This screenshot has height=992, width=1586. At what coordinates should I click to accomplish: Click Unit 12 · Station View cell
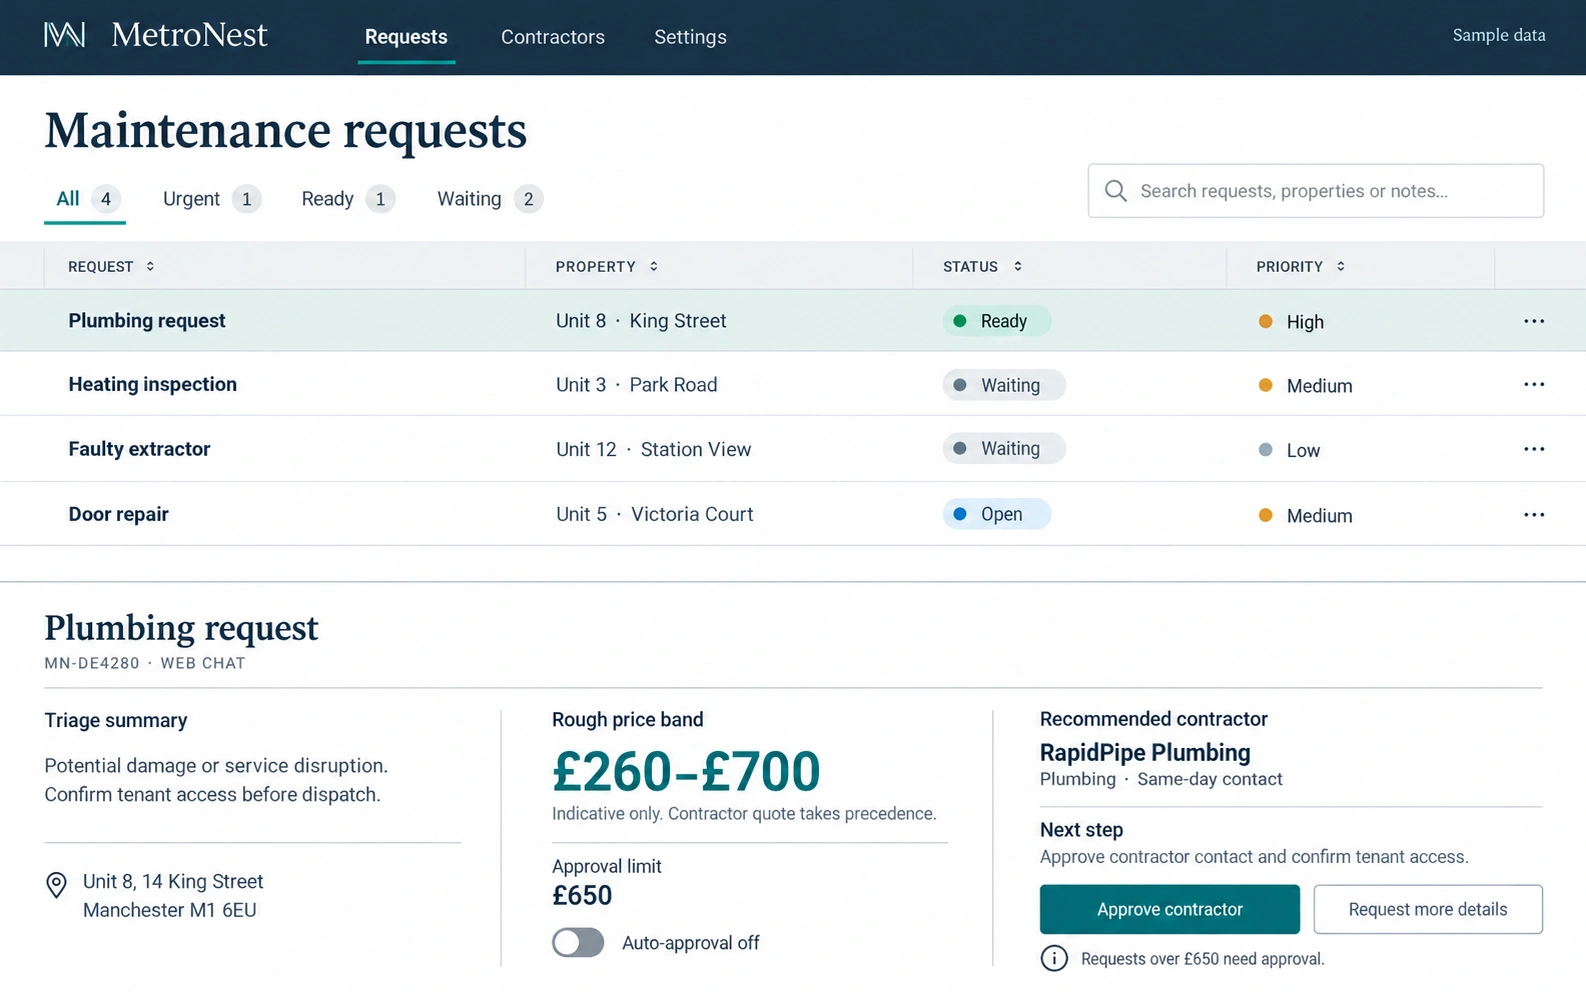point(653,450)
